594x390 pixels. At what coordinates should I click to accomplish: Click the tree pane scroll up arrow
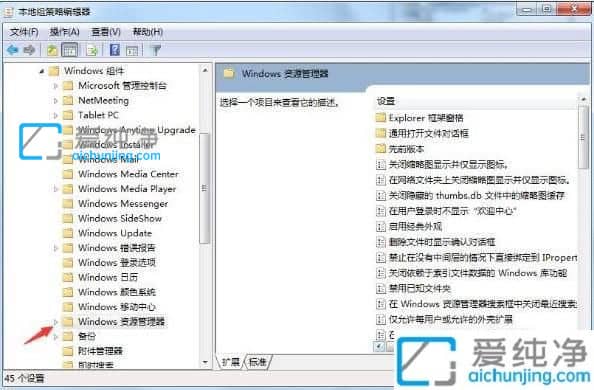click(205, 70)
